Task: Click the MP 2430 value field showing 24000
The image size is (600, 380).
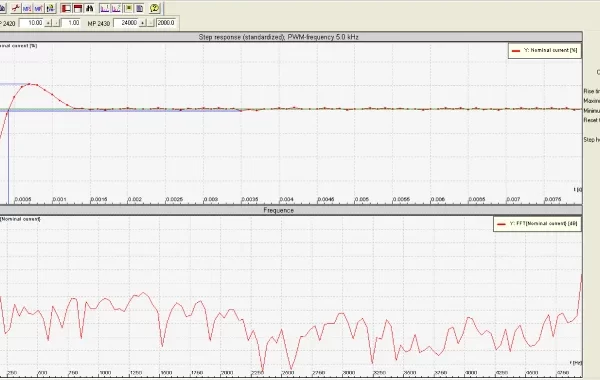Action: 126,23
